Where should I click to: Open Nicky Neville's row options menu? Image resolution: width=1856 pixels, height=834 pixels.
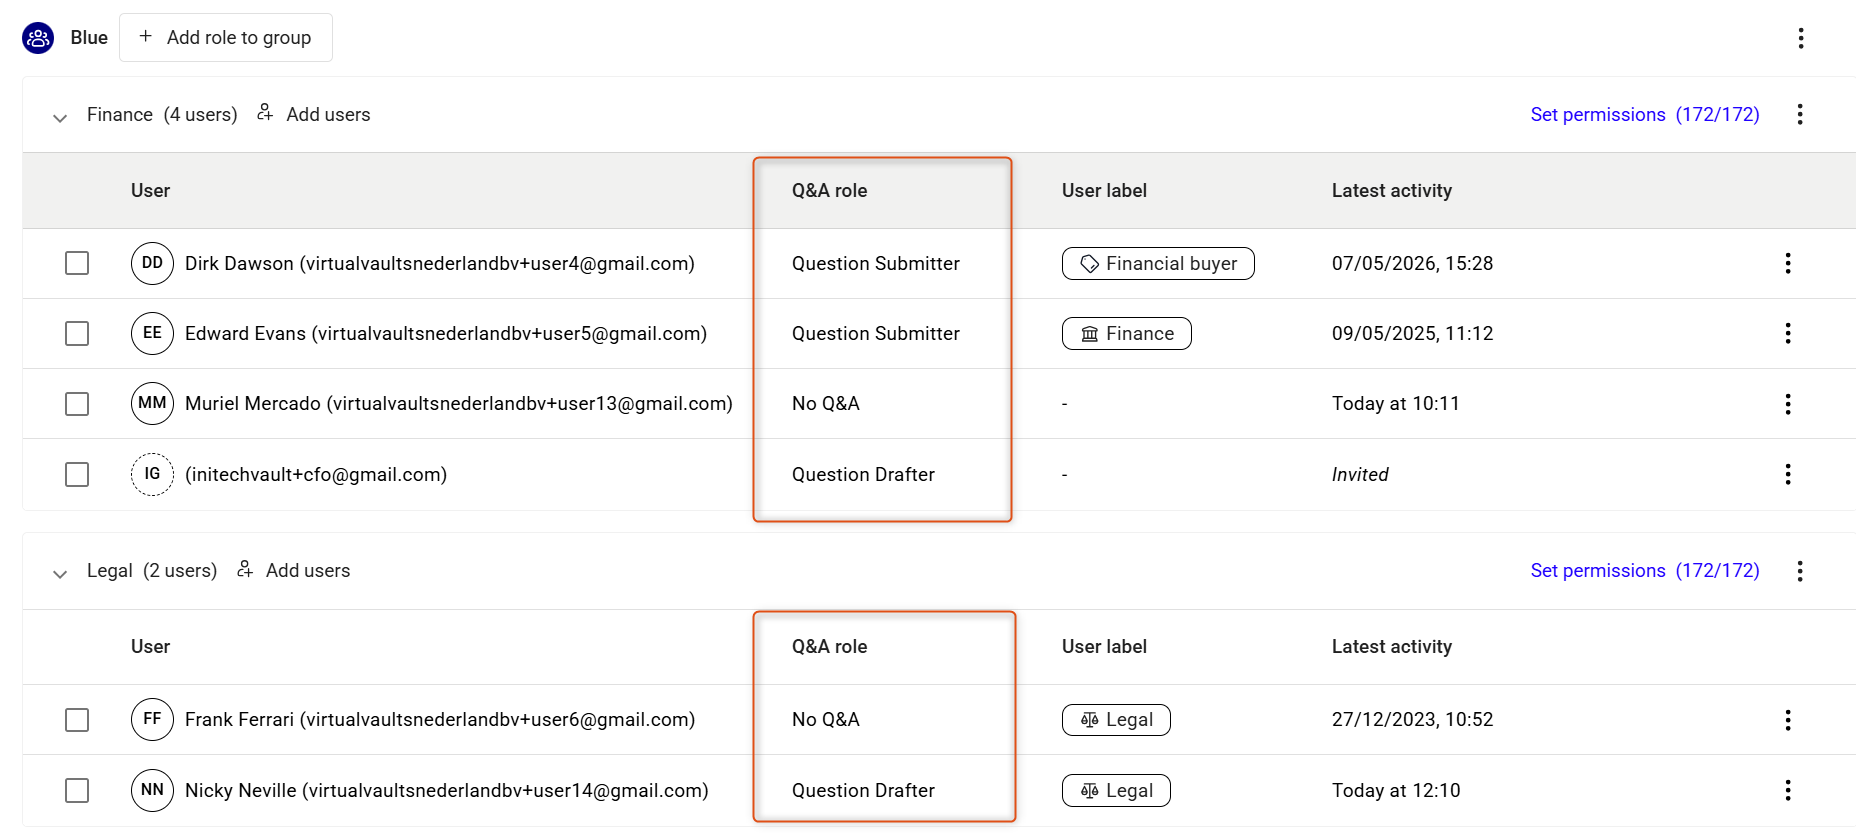(1787, 790)
